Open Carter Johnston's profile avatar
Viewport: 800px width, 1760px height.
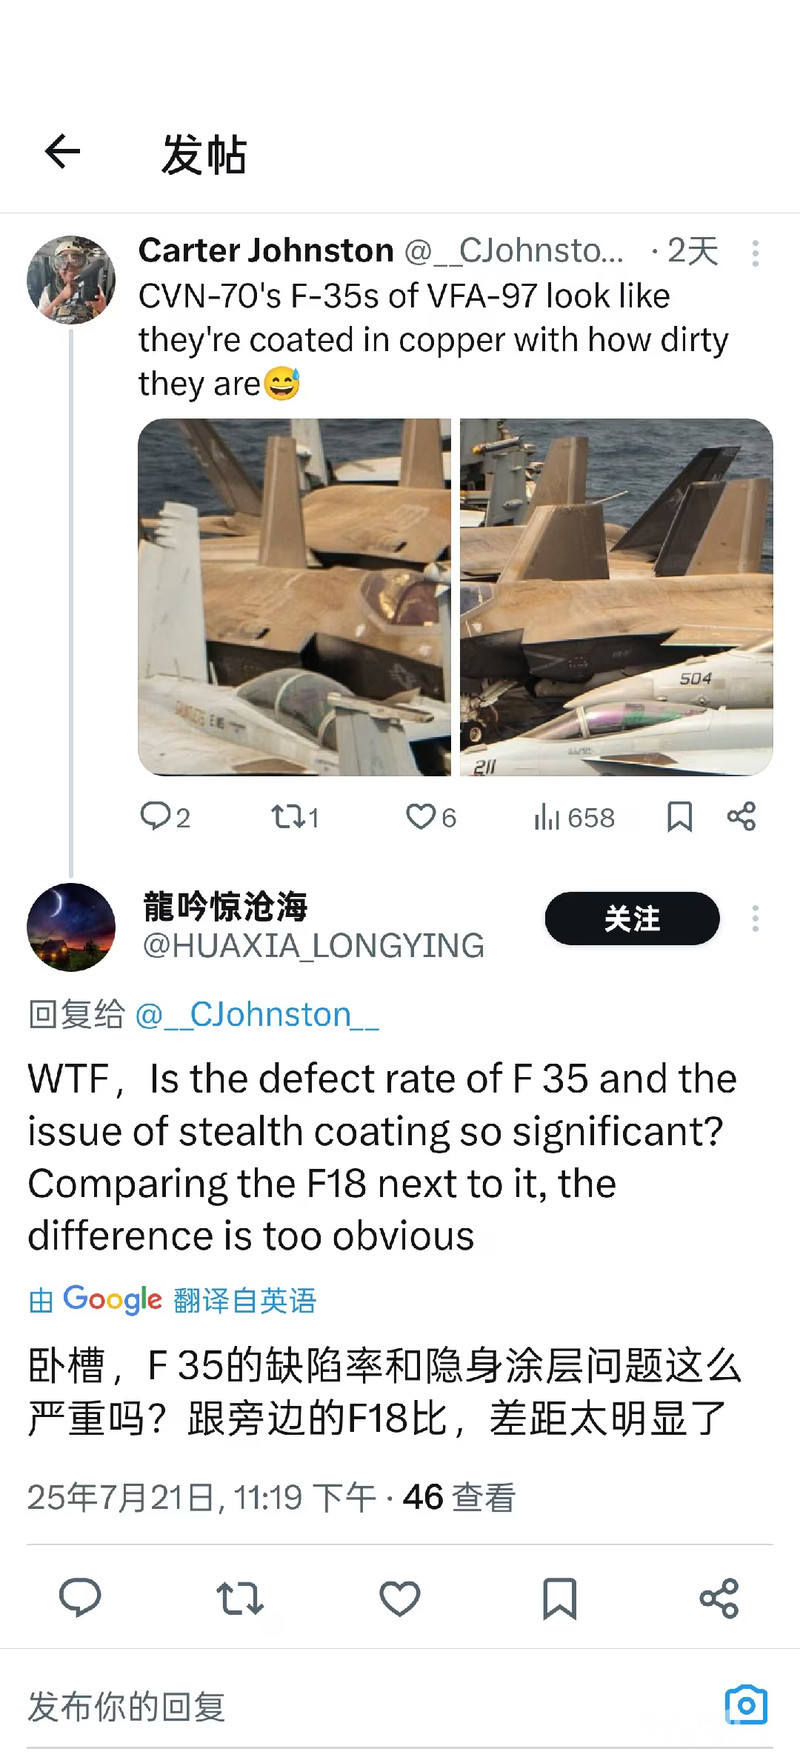coord(71,280)
